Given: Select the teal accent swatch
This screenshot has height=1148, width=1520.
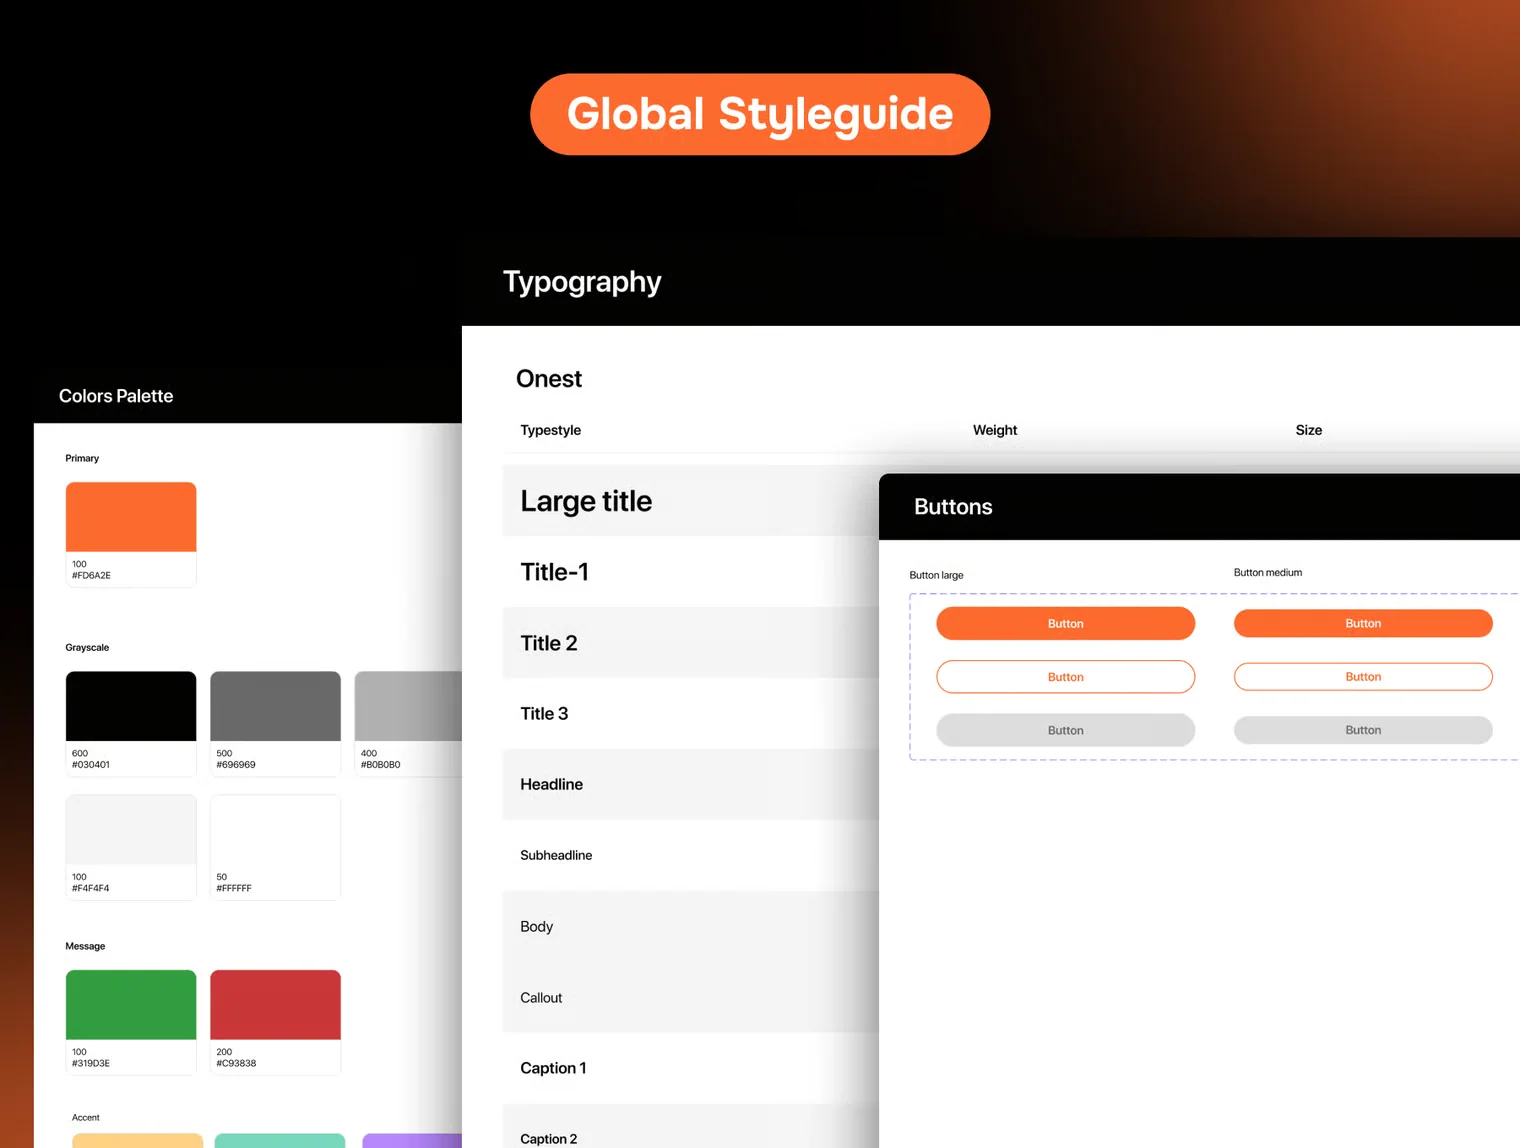Looking at the screenshot, I should pyautogui.click(x=280, y=1141).
